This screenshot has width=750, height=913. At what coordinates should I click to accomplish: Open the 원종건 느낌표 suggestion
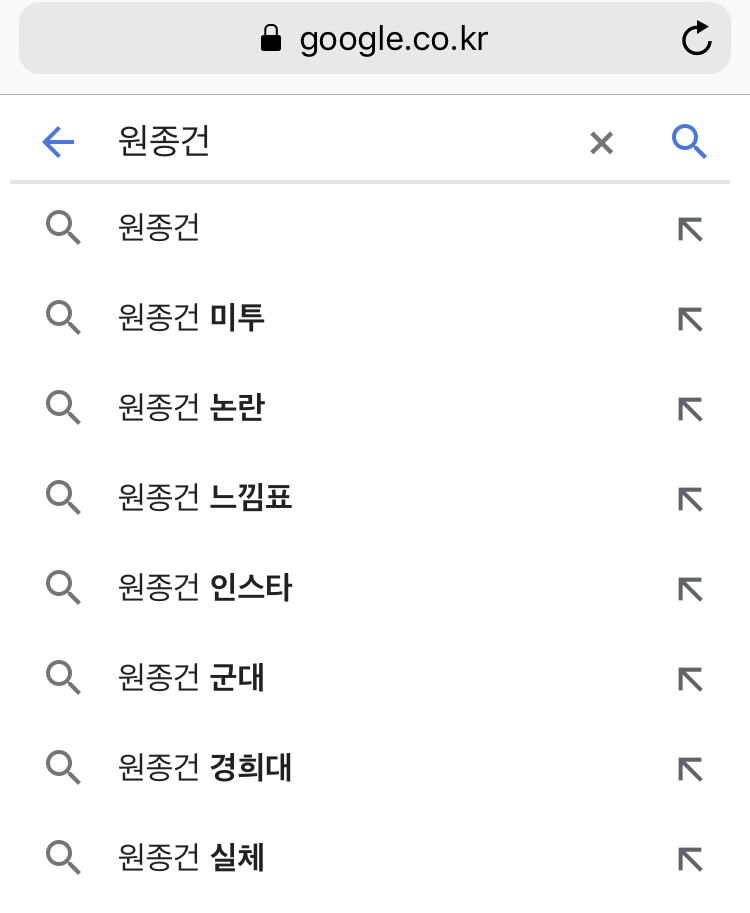(205, 498)
